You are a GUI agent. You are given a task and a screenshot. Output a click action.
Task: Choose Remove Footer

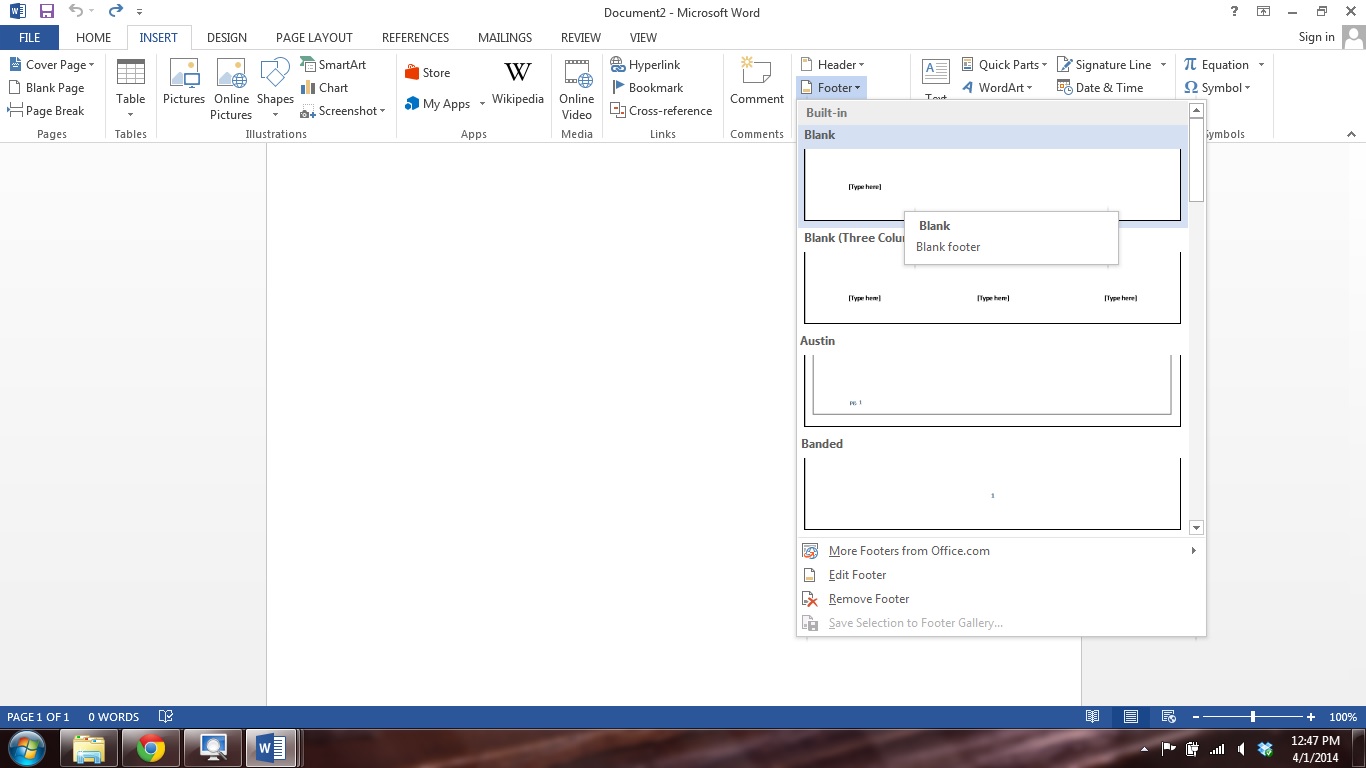coord(1001,599)
